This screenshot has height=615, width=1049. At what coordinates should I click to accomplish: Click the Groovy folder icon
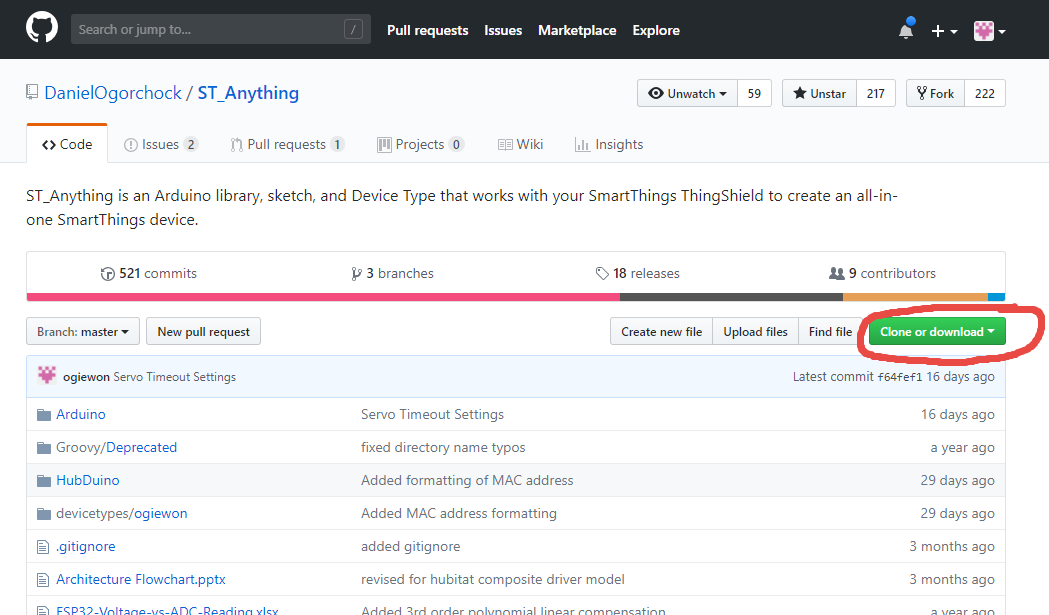pyautogui.click(x=43, y=448)
